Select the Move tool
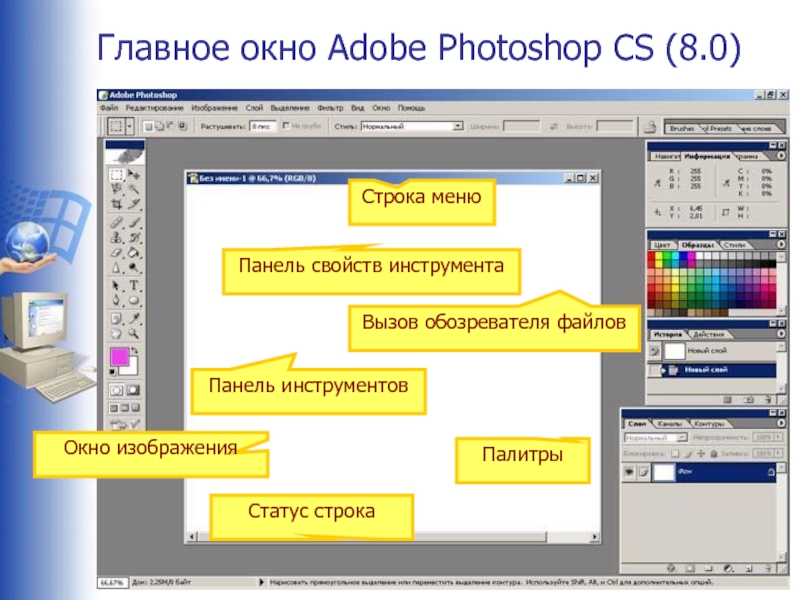Image resolution: width=800 pixels, height=600 pixels. click(x=134, y=175)
